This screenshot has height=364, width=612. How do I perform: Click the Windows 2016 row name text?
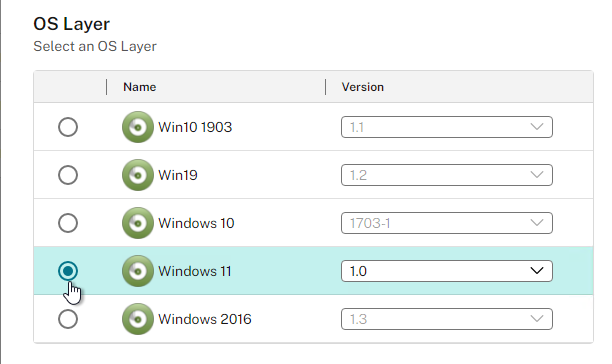click(205, 319)
